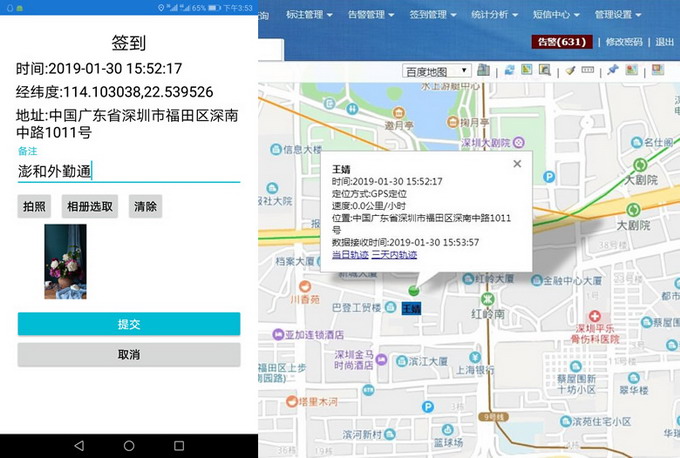Expand the 统计分析 dropdown menu
Viewport: 680px width, 458px height.
pyautogui.click(x=495, y=15)
